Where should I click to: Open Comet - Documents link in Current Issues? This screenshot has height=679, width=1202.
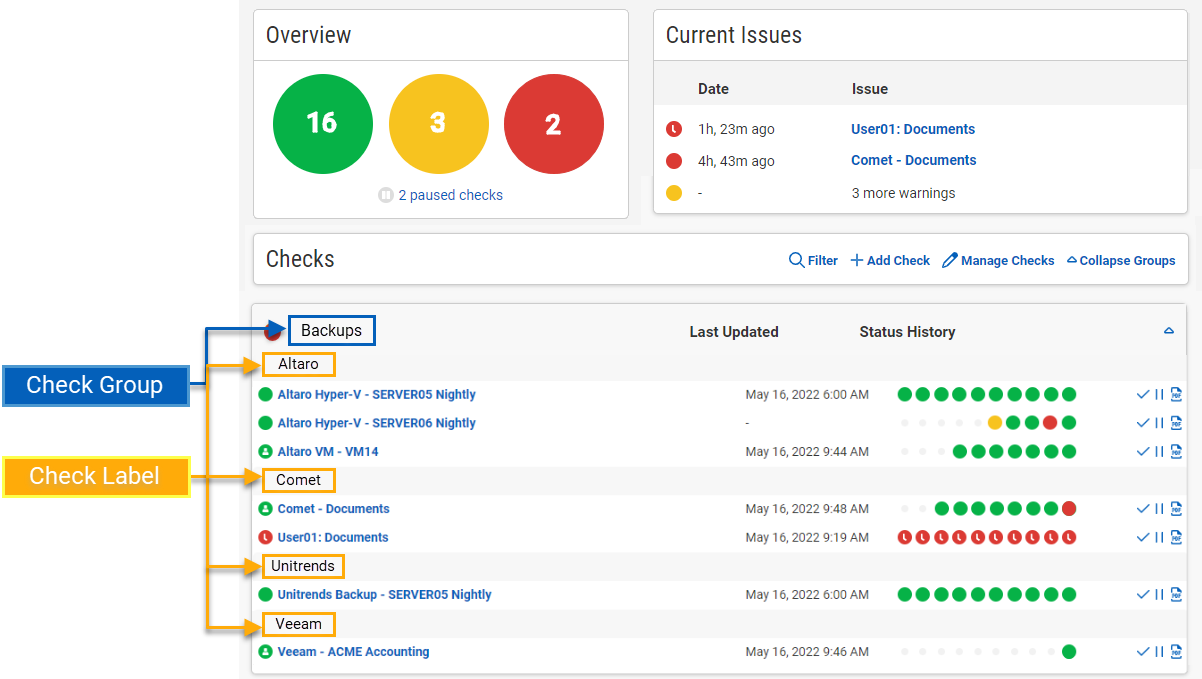[914, 160]
